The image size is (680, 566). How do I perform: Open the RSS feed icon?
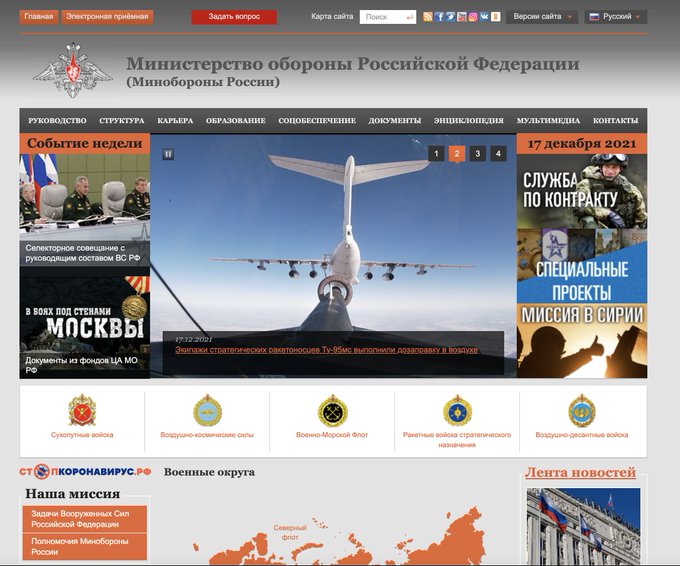click(x=428, y=17)
